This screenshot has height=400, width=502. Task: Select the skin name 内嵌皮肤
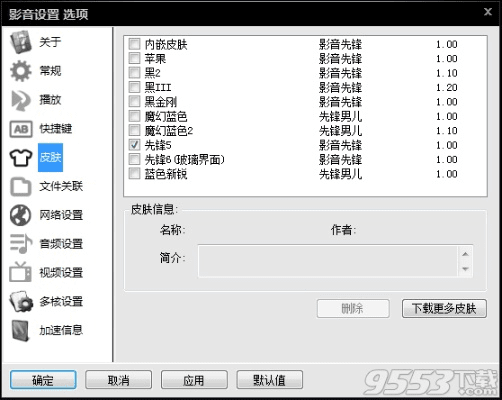click(166, 44)
